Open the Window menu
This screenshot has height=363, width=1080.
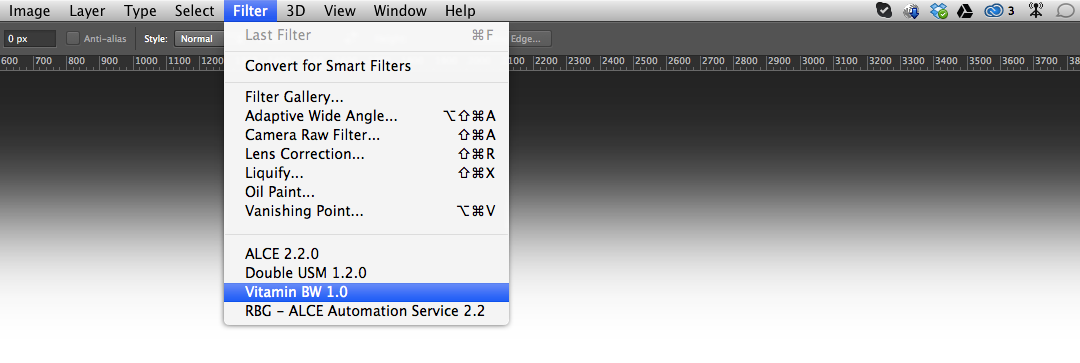point(400,11)
